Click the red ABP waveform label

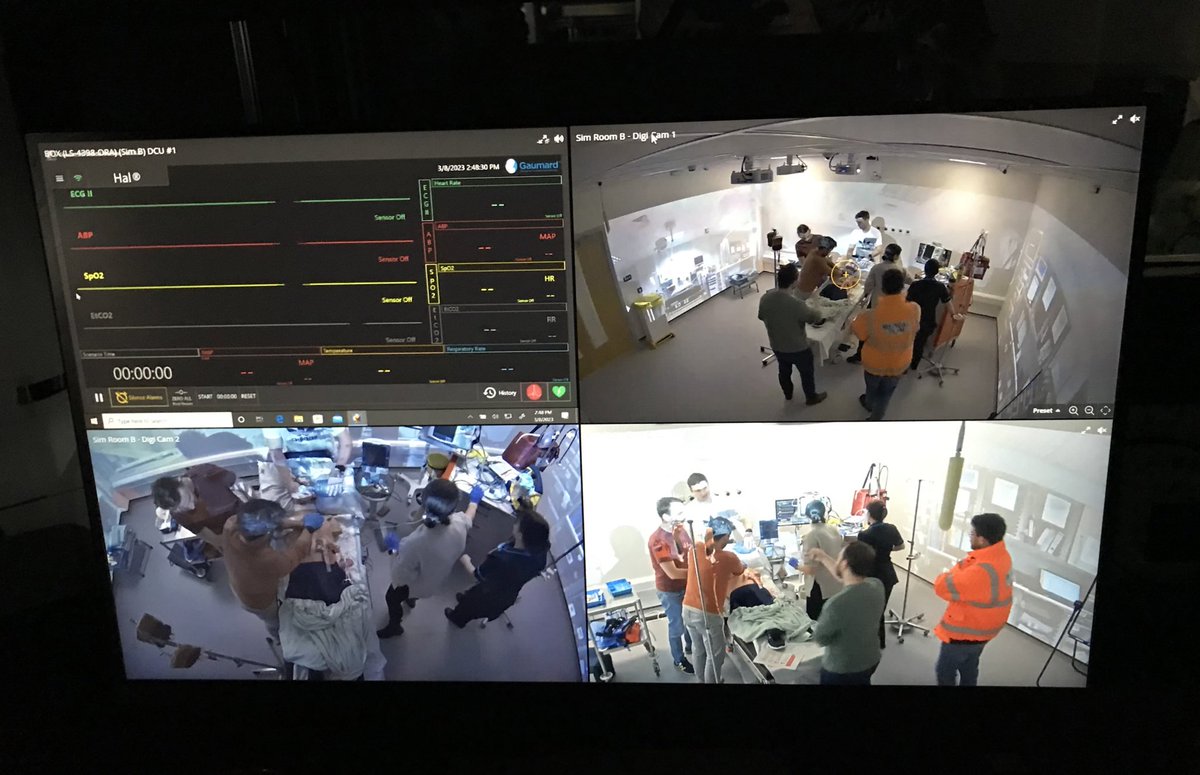coord(86,235)
